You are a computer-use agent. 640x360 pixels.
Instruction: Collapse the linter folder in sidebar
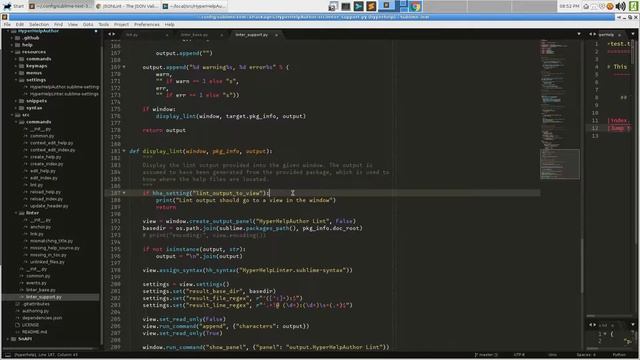(x=16, y=213)
